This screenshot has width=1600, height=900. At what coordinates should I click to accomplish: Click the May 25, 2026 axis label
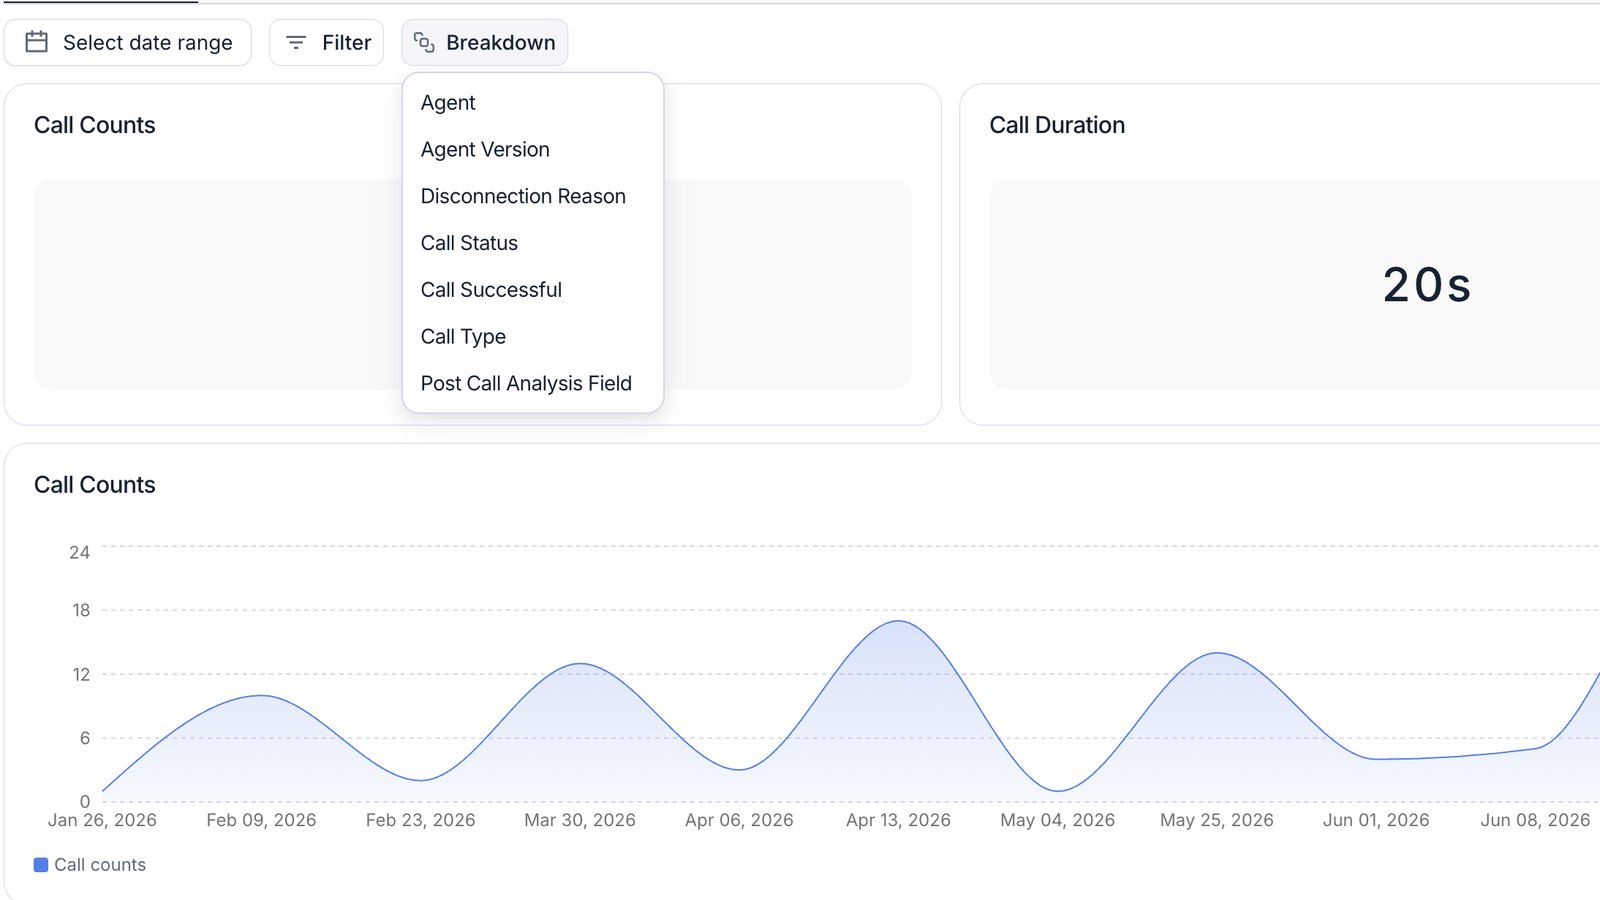coord(1217,820)
